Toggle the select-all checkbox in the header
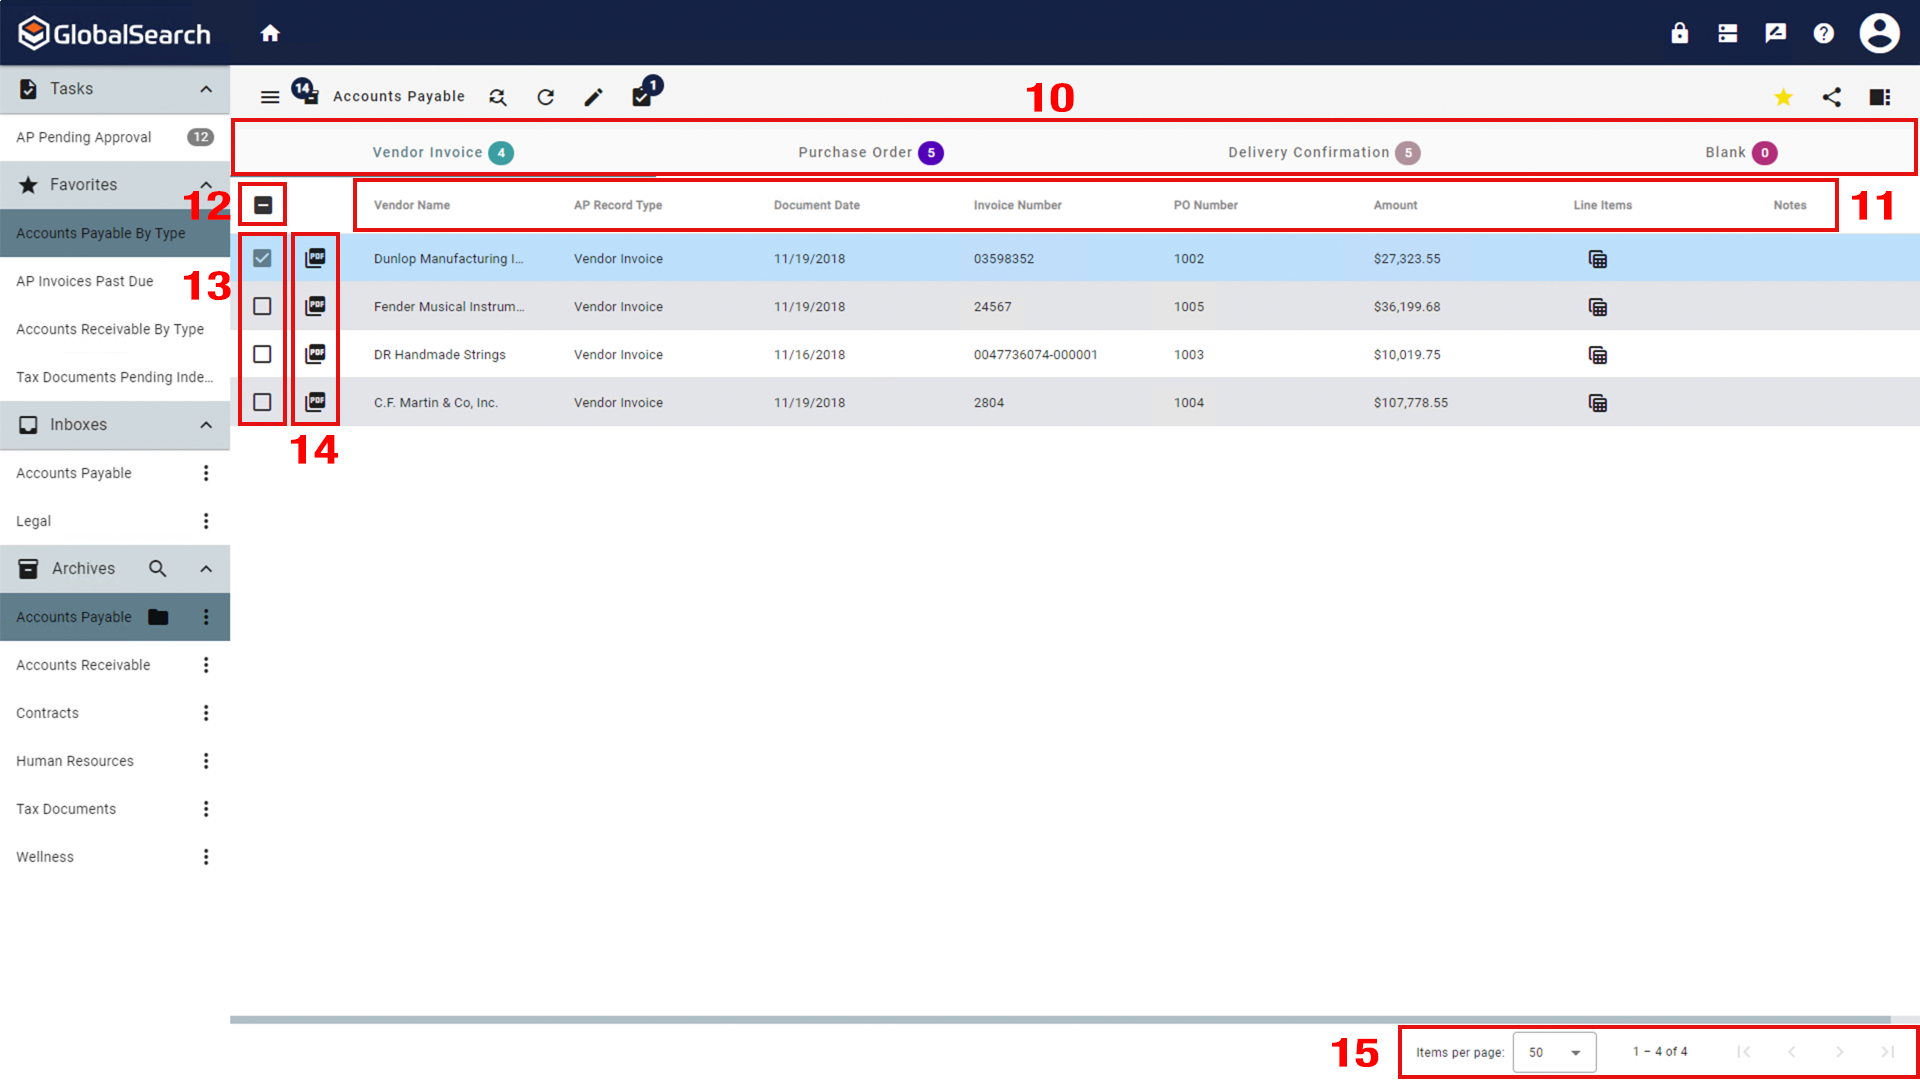The width and height of the screenshot is (1920, 1080). (263, 203)
